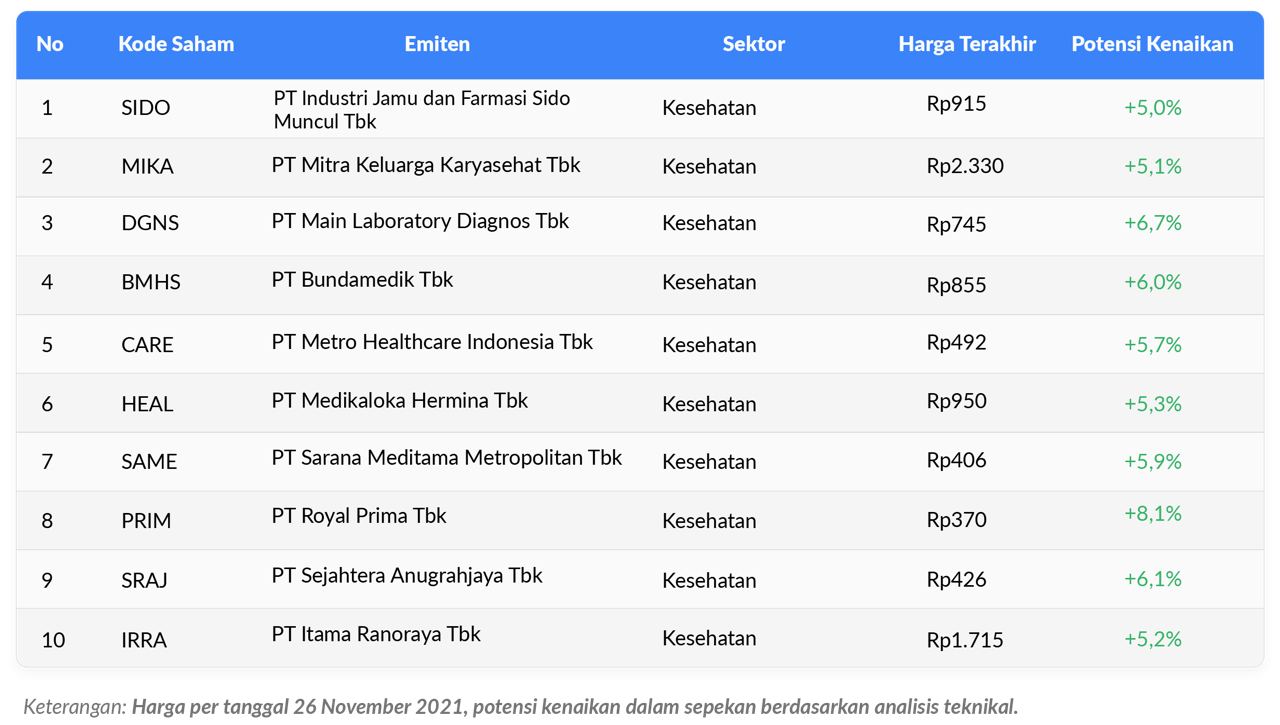
Task: Select PT Sarana Meditama Metropolitan Tbk
Action: click(446, 458)
